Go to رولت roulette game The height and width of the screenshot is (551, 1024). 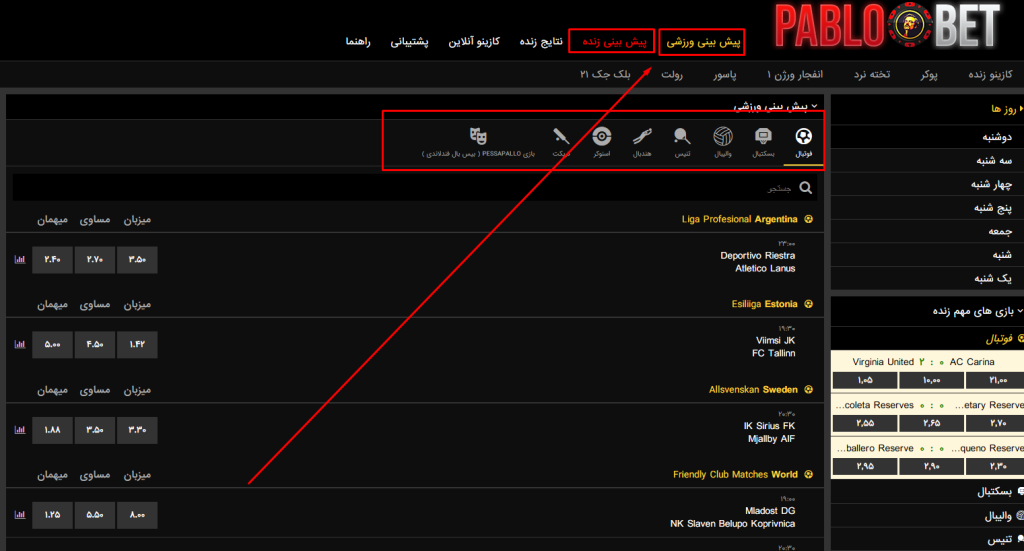(672, 75)
